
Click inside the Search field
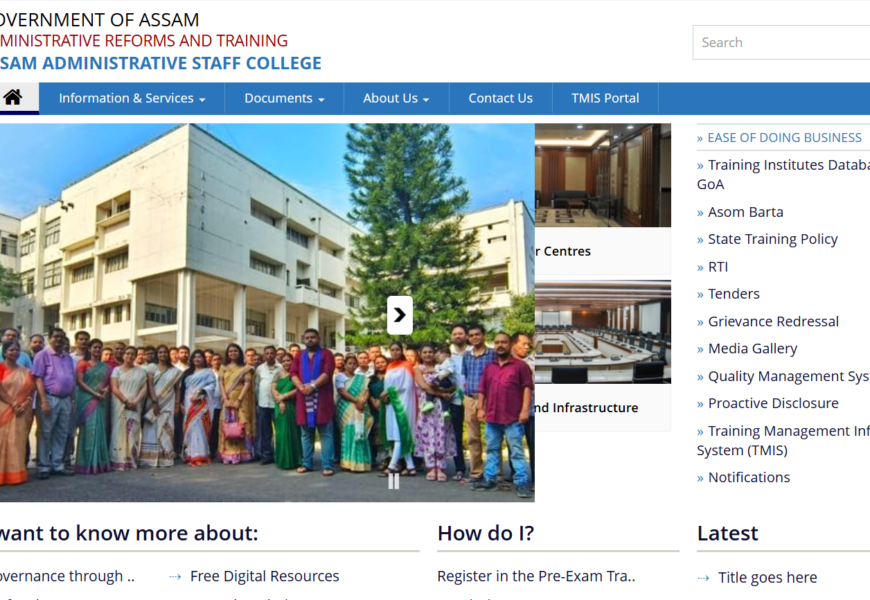780,42
